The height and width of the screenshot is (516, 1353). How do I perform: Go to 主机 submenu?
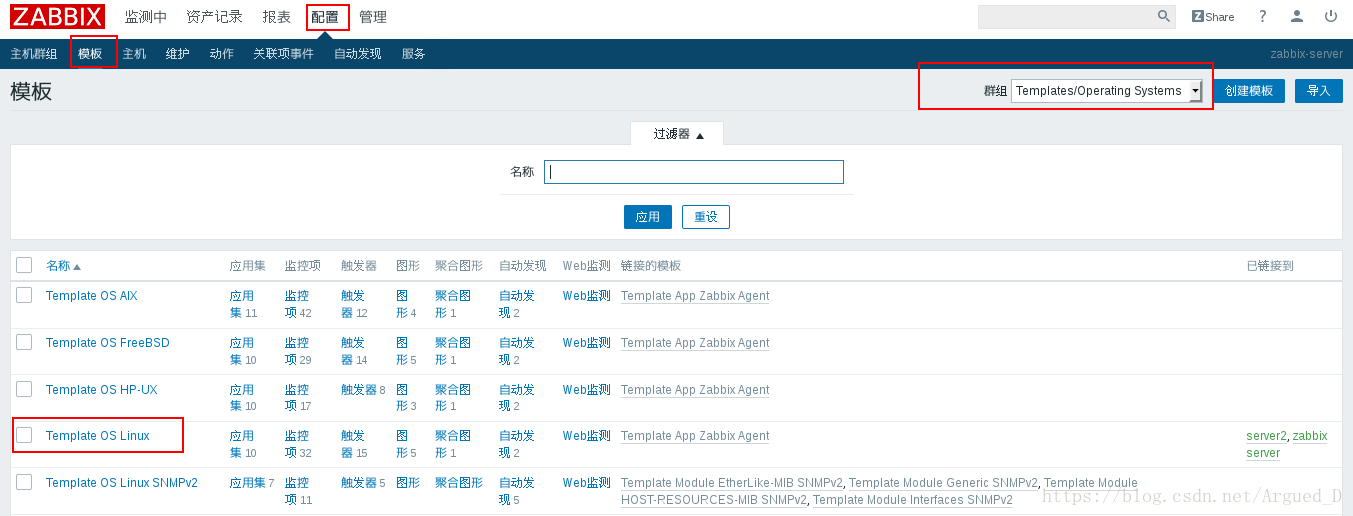tap(134, 54)
